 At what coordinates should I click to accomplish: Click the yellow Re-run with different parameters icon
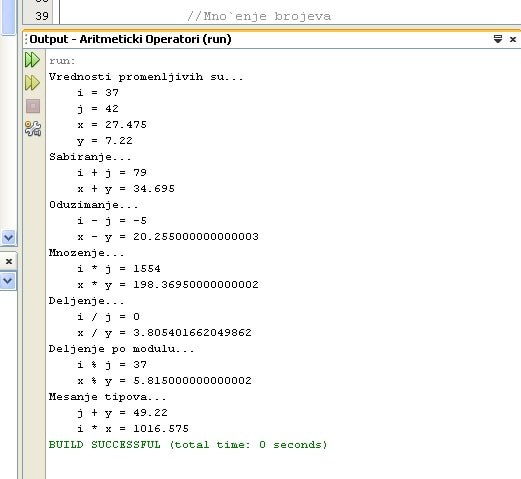[32, 83]
